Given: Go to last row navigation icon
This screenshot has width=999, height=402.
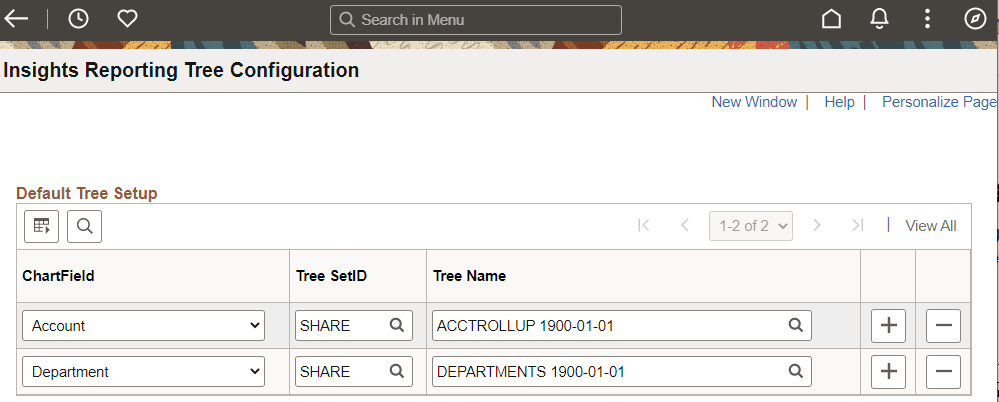Looking at the screenshot, I should pyautogui.click(x=858, y=226).
